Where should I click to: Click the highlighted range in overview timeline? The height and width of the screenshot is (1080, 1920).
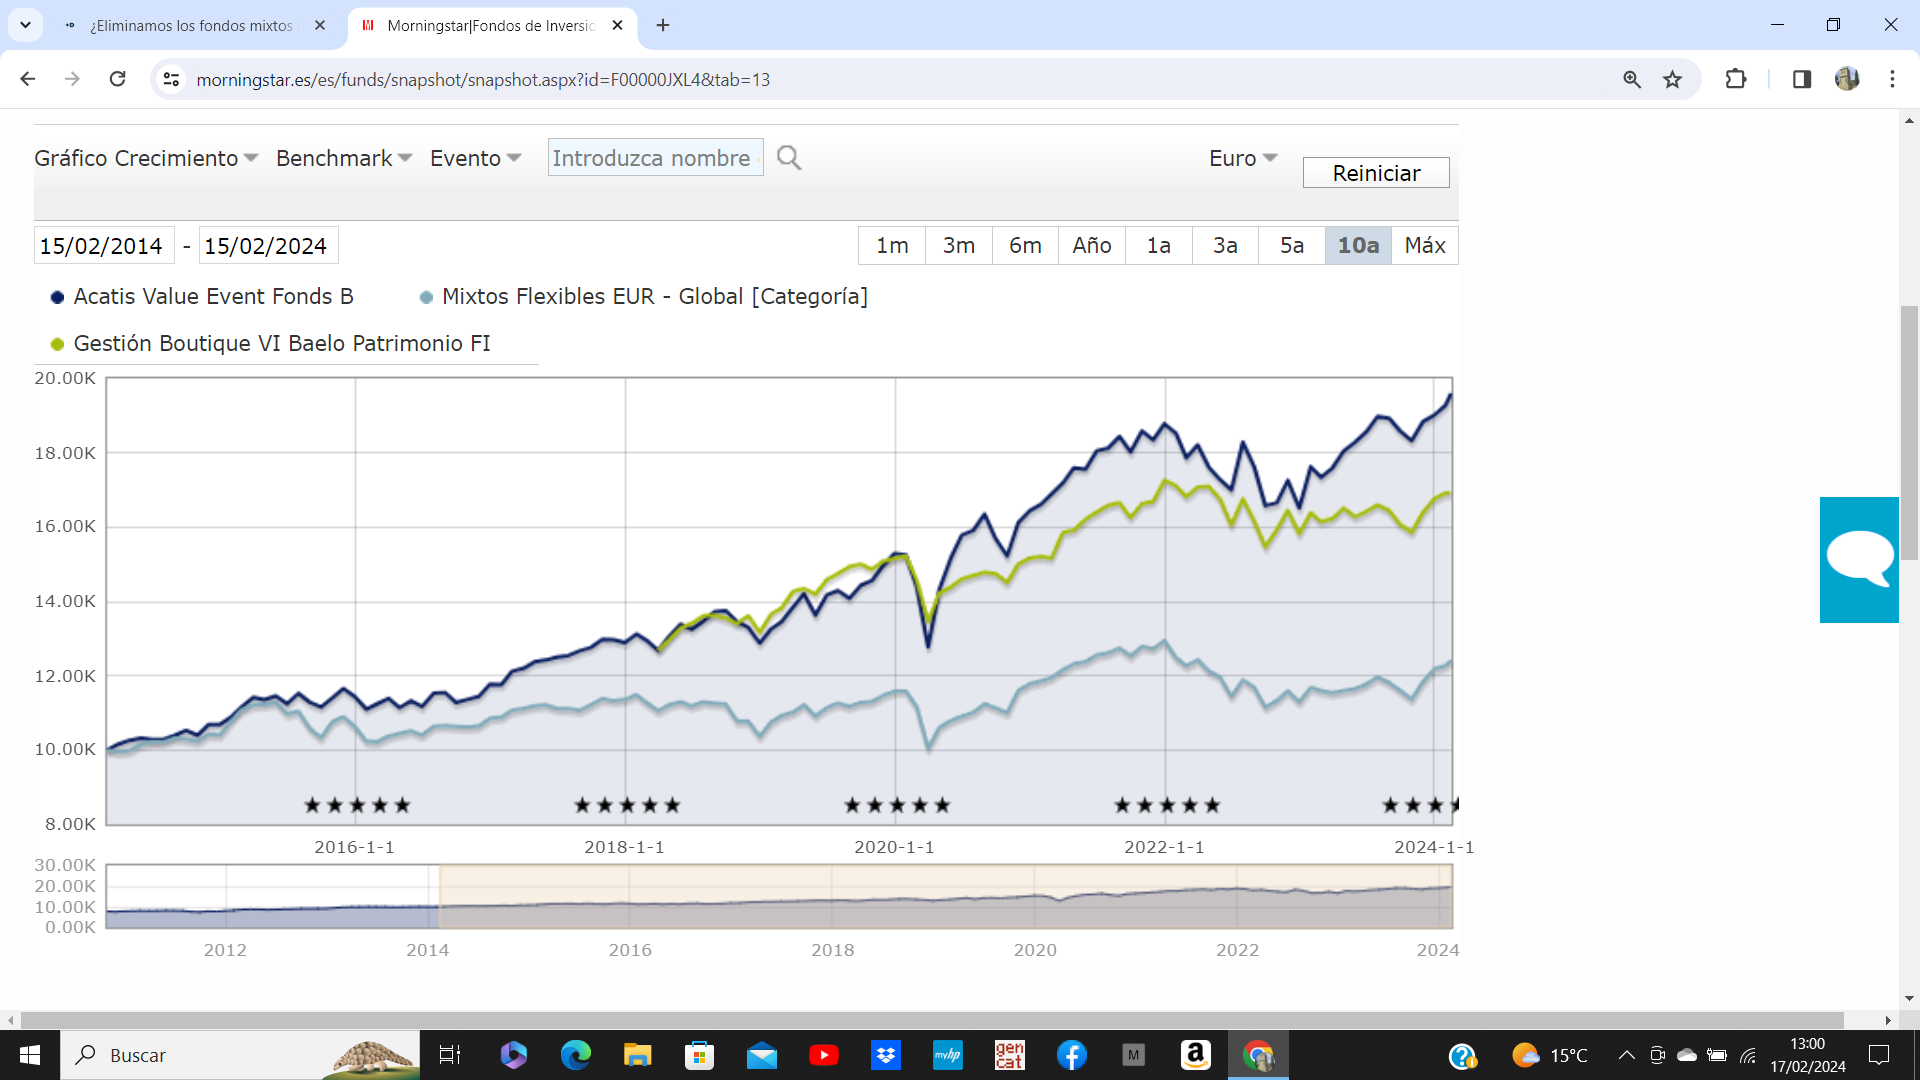click(x=945, y=896)
